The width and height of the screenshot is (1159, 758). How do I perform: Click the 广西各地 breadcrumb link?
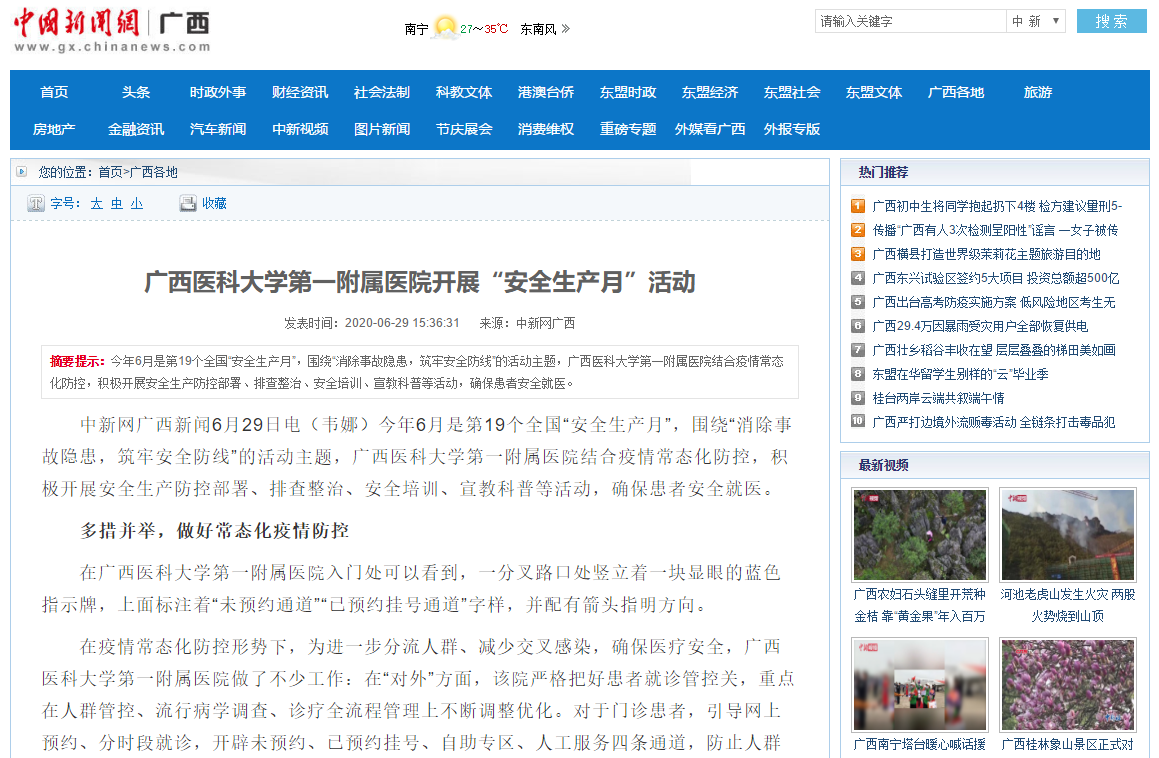click(154, 172)
